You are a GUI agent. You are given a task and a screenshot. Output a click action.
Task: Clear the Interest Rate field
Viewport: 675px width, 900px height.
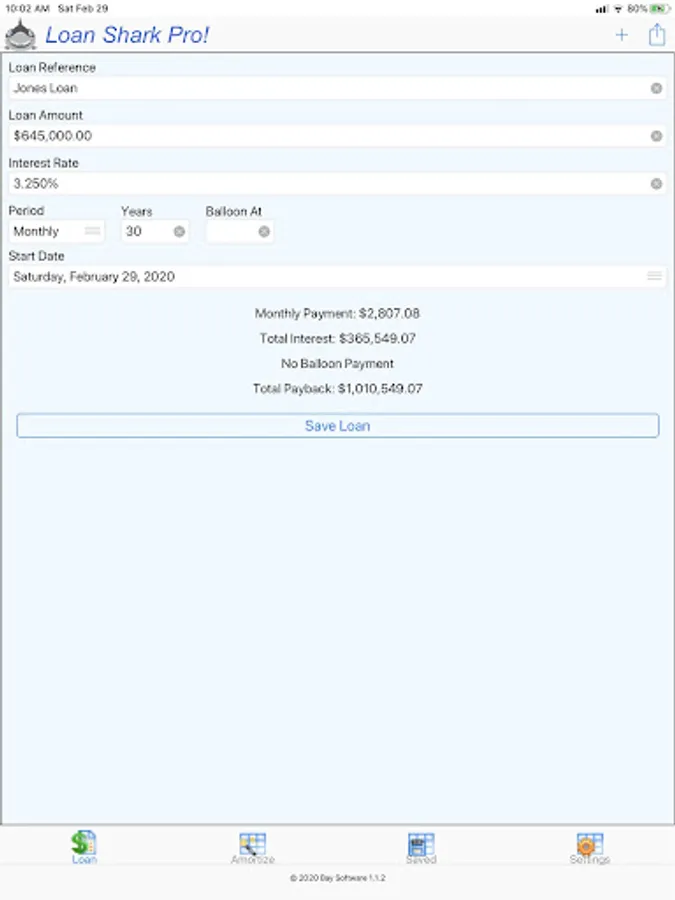pos(656,184)
